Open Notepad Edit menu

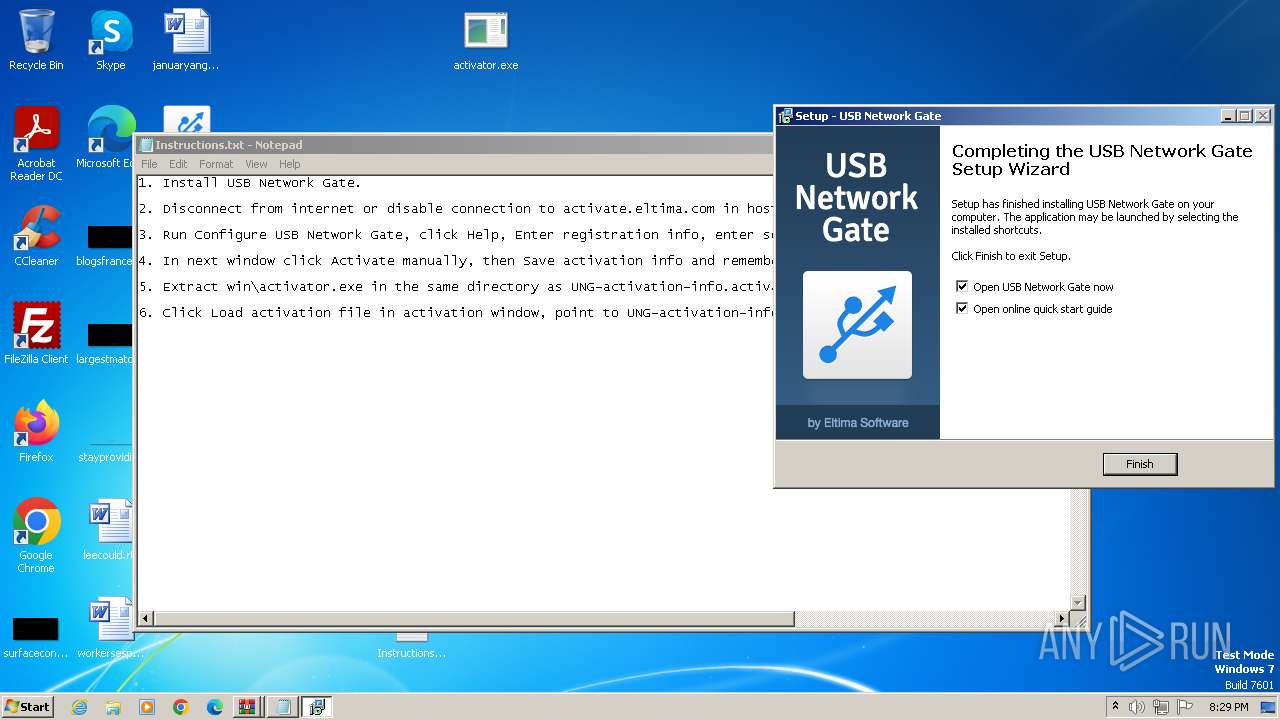[x=178, y=164]
